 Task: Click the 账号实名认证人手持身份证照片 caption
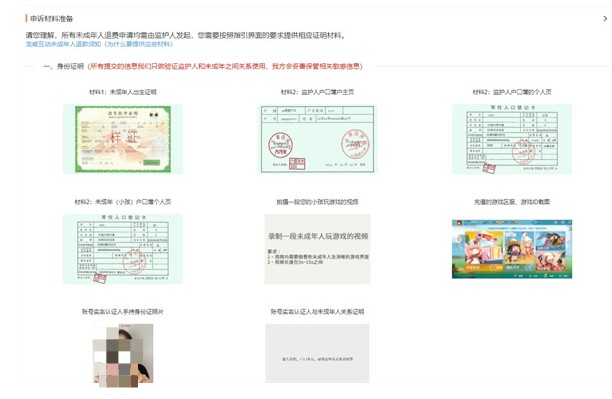click(x=123, y=312)
